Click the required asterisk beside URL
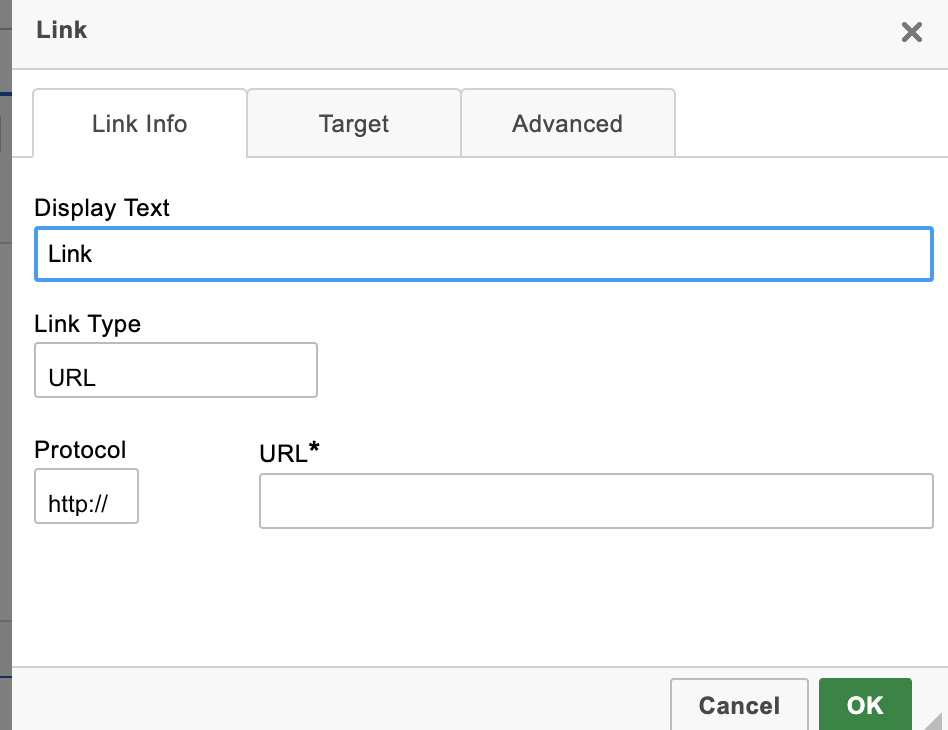The height and width of the screenshot is (730, 948). point(314,449)
